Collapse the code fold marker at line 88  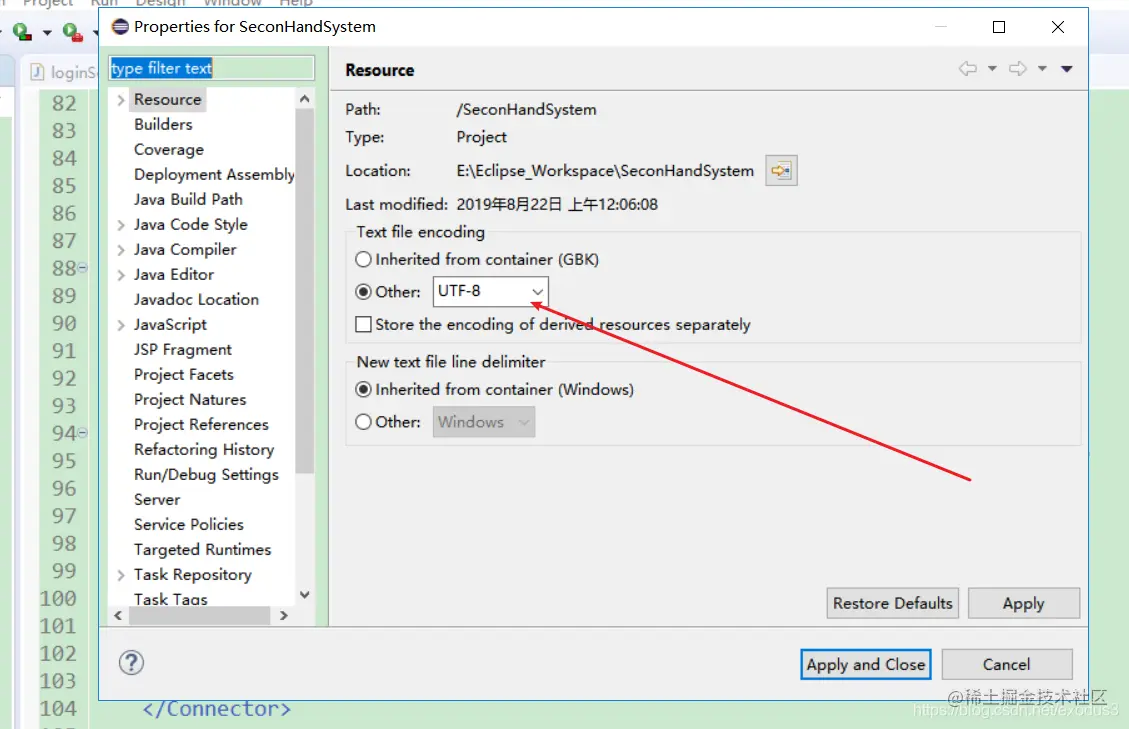pyautogui.click(x=83, y=269)
